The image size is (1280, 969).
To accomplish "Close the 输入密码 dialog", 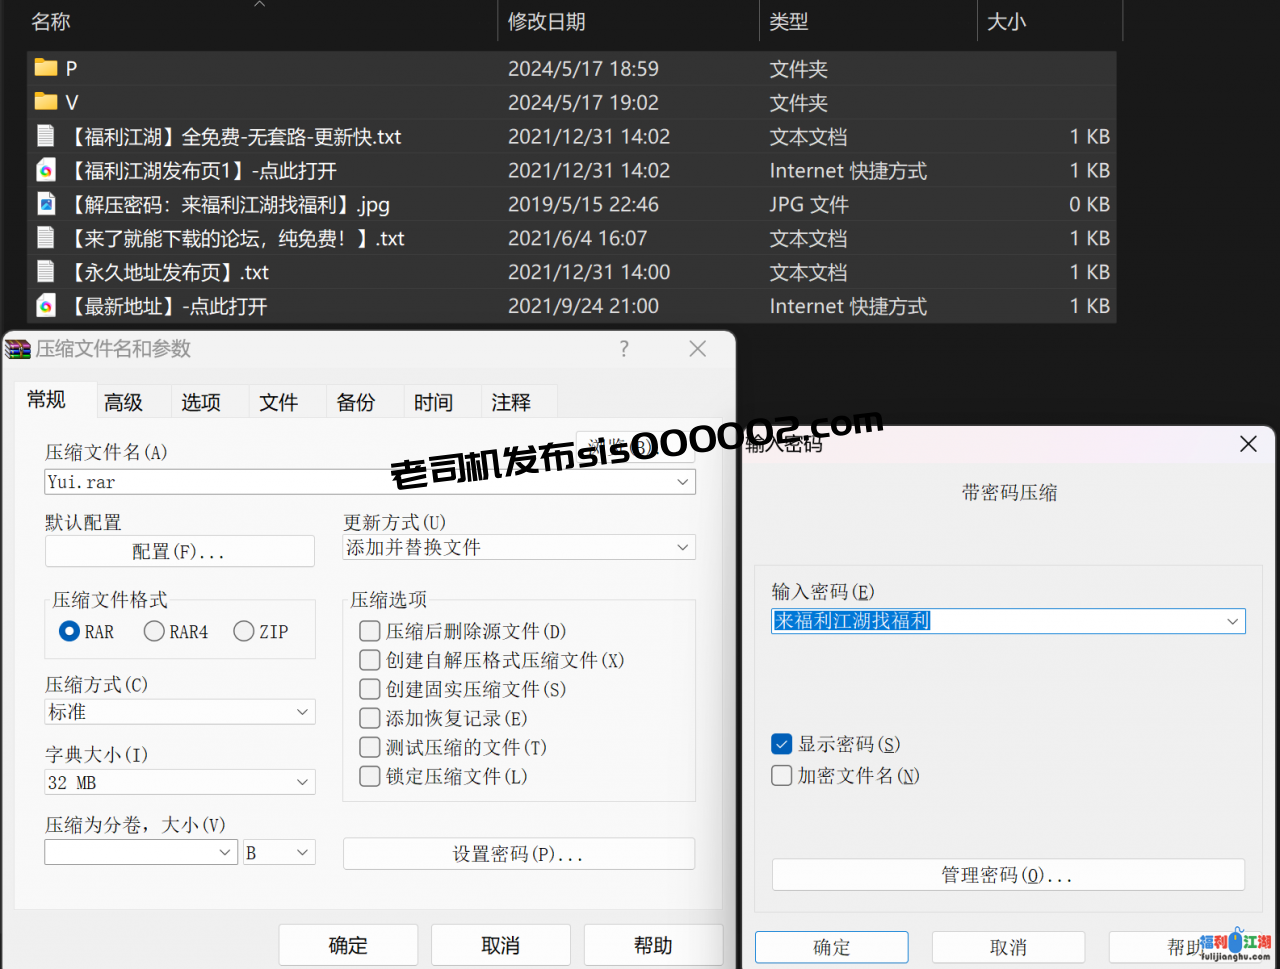I will click(1248, 444).
